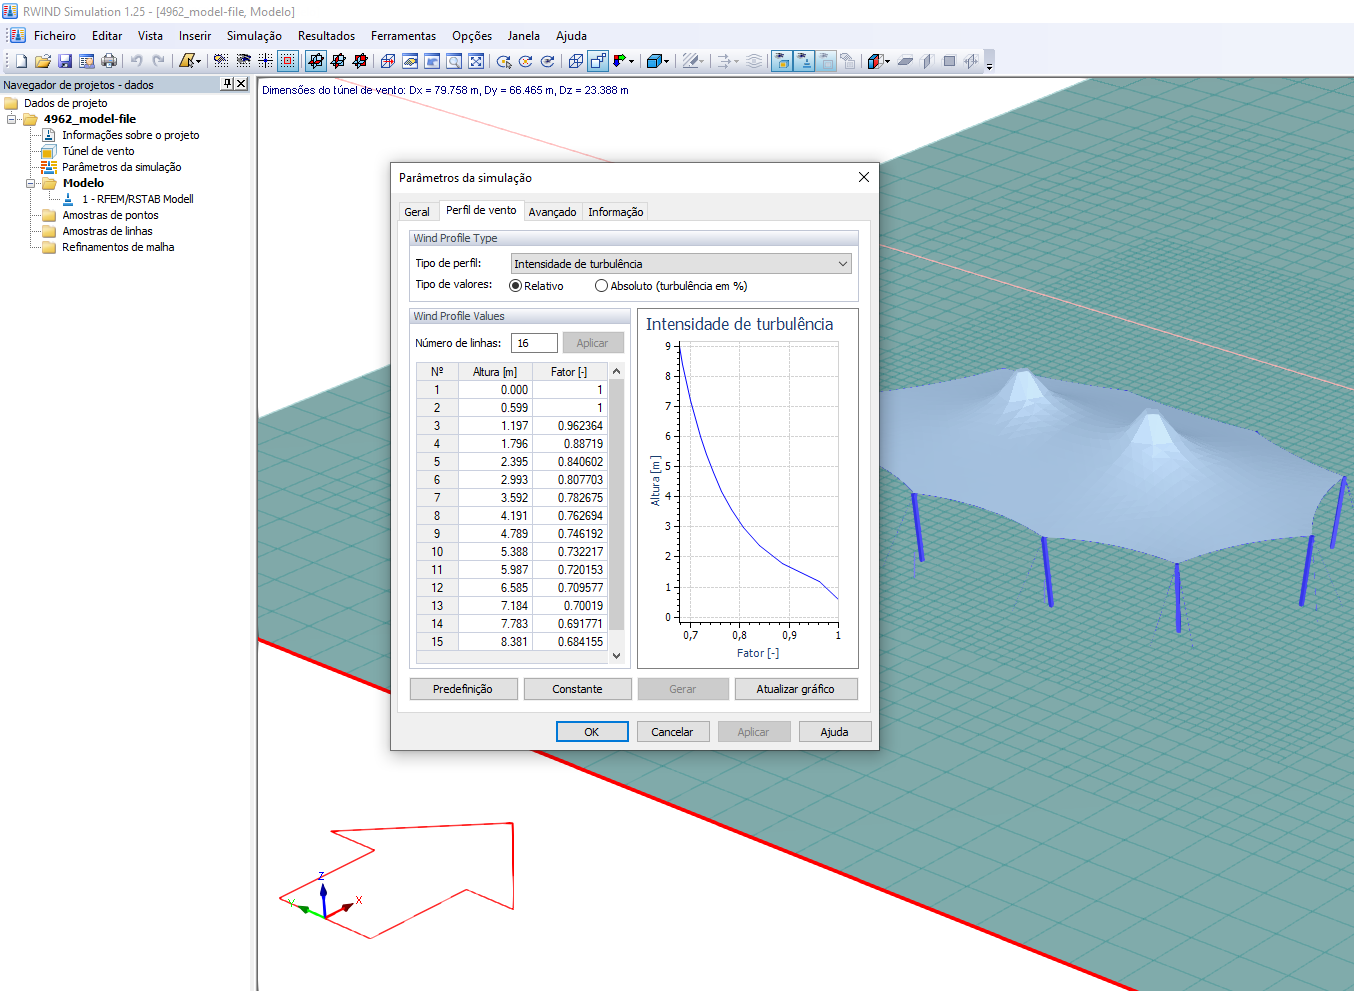This screenshot has height=991, width=1354.
Task: Click the Print toolbar icon
Action: coord(109,61)
